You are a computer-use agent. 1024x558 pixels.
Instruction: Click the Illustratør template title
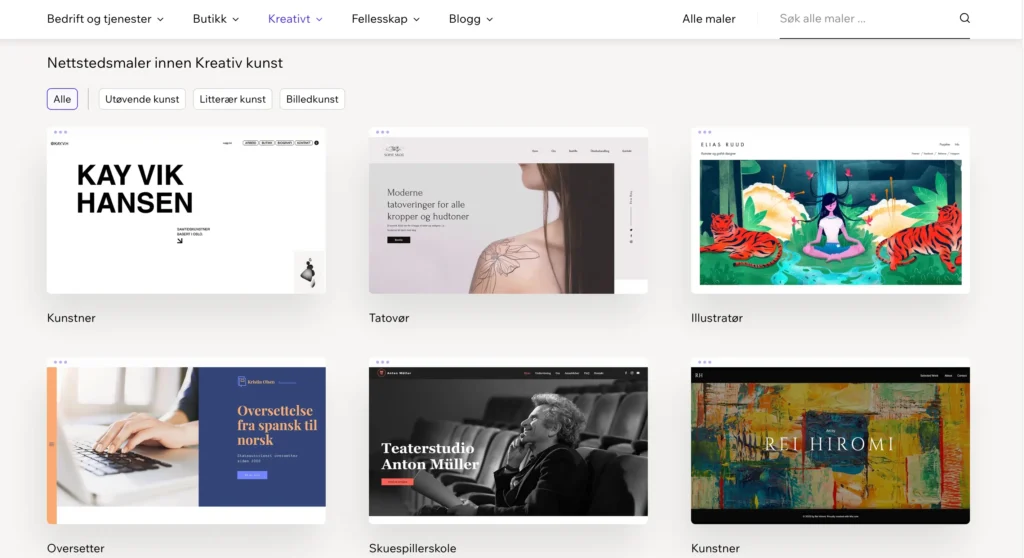pos(717,318)
